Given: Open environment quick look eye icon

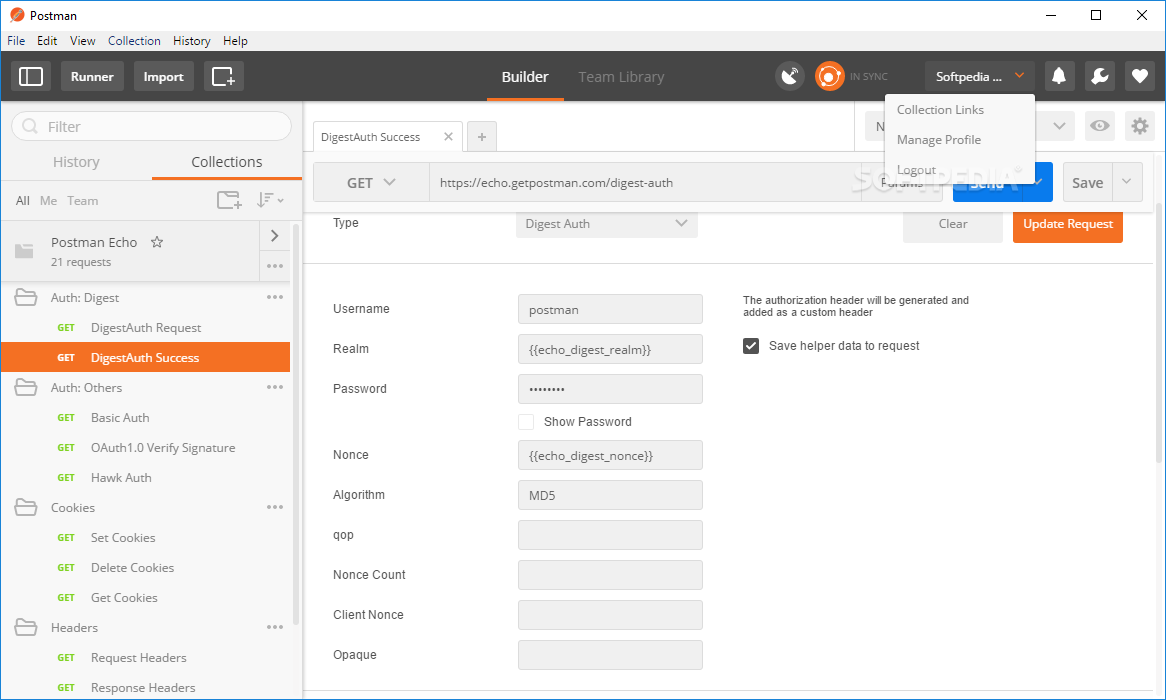Looking at the screenshot, I should click(1099, 126).
